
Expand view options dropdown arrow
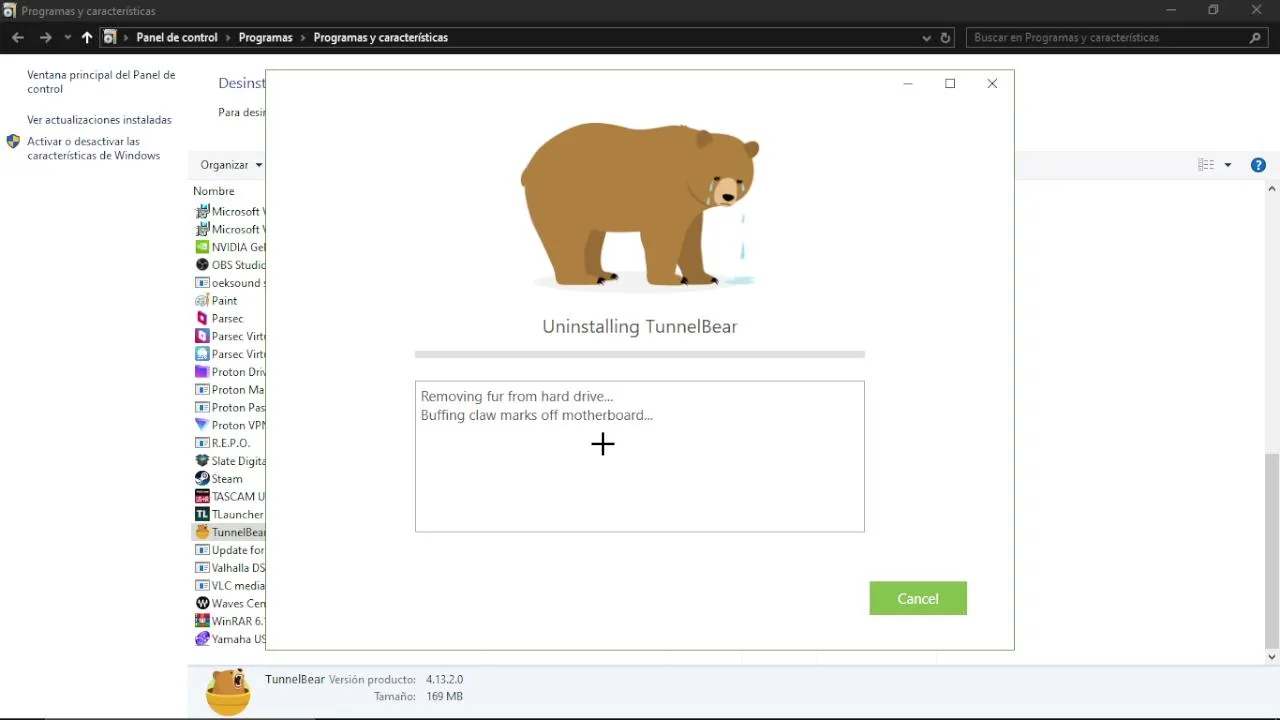coord(1228,165)
